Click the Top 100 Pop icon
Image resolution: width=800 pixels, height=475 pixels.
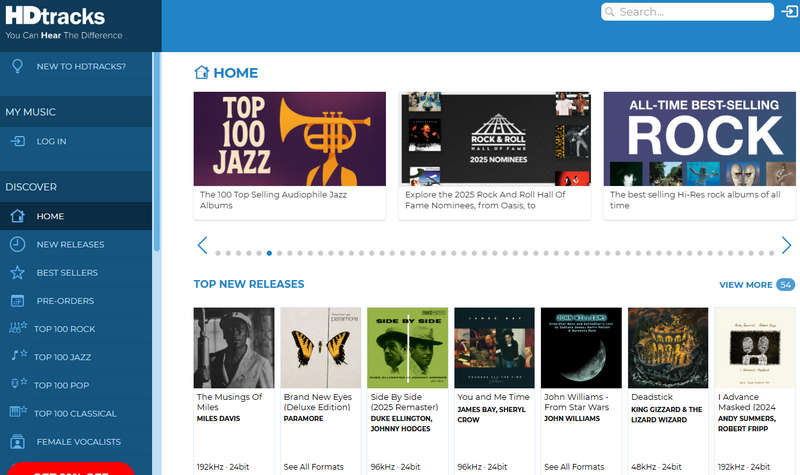click(x=19, y=384)
